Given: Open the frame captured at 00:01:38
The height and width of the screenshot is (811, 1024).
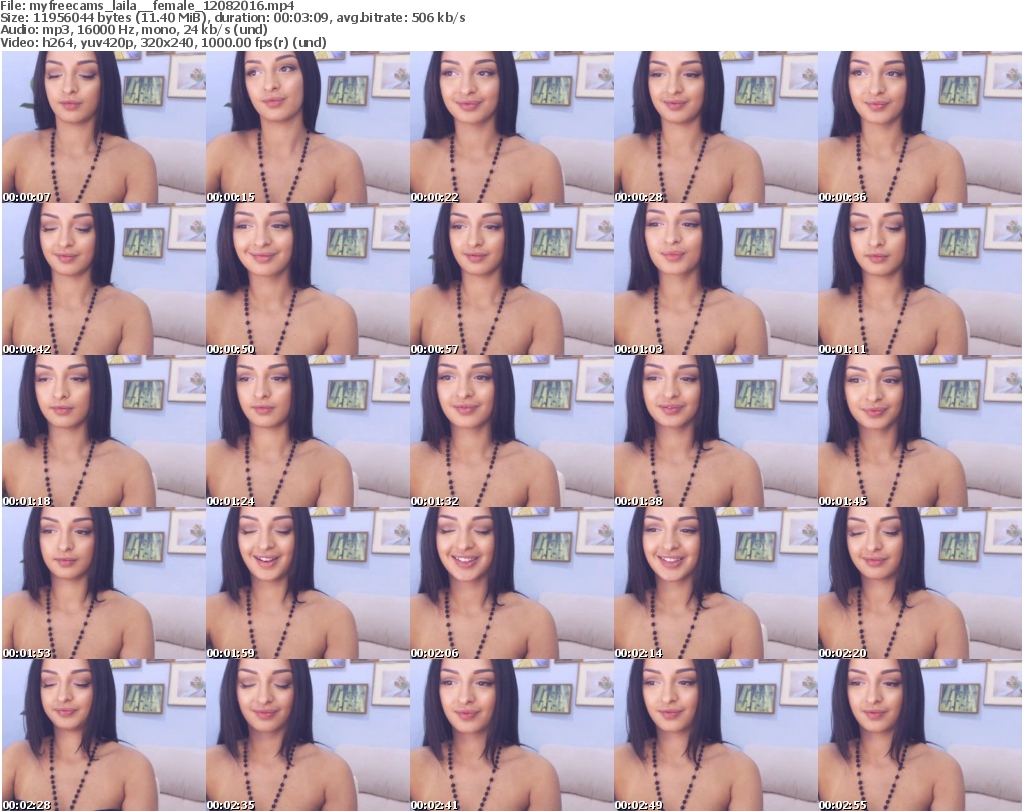Looking at the screenshot, I should point(716,431).
